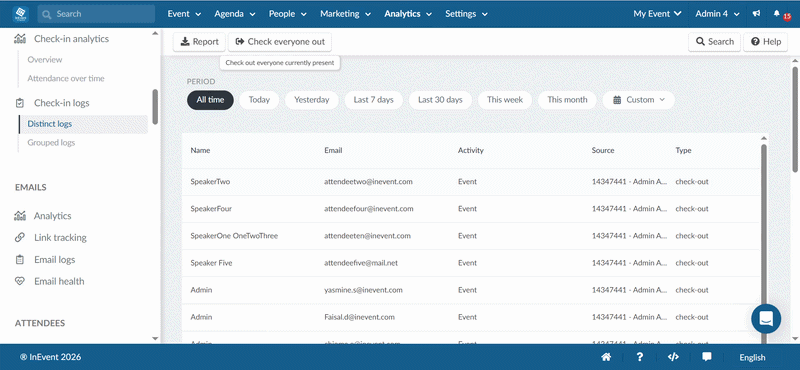Select the This week filter

click(x=505, y=100)
